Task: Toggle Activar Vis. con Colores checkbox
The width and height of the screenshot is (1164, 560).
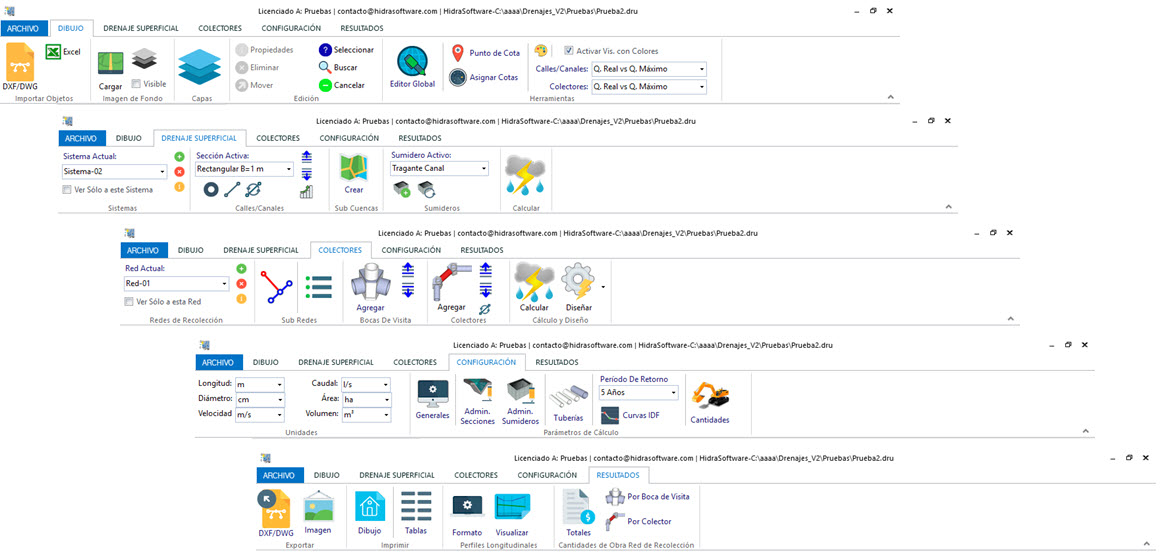Action: point(569,51)
